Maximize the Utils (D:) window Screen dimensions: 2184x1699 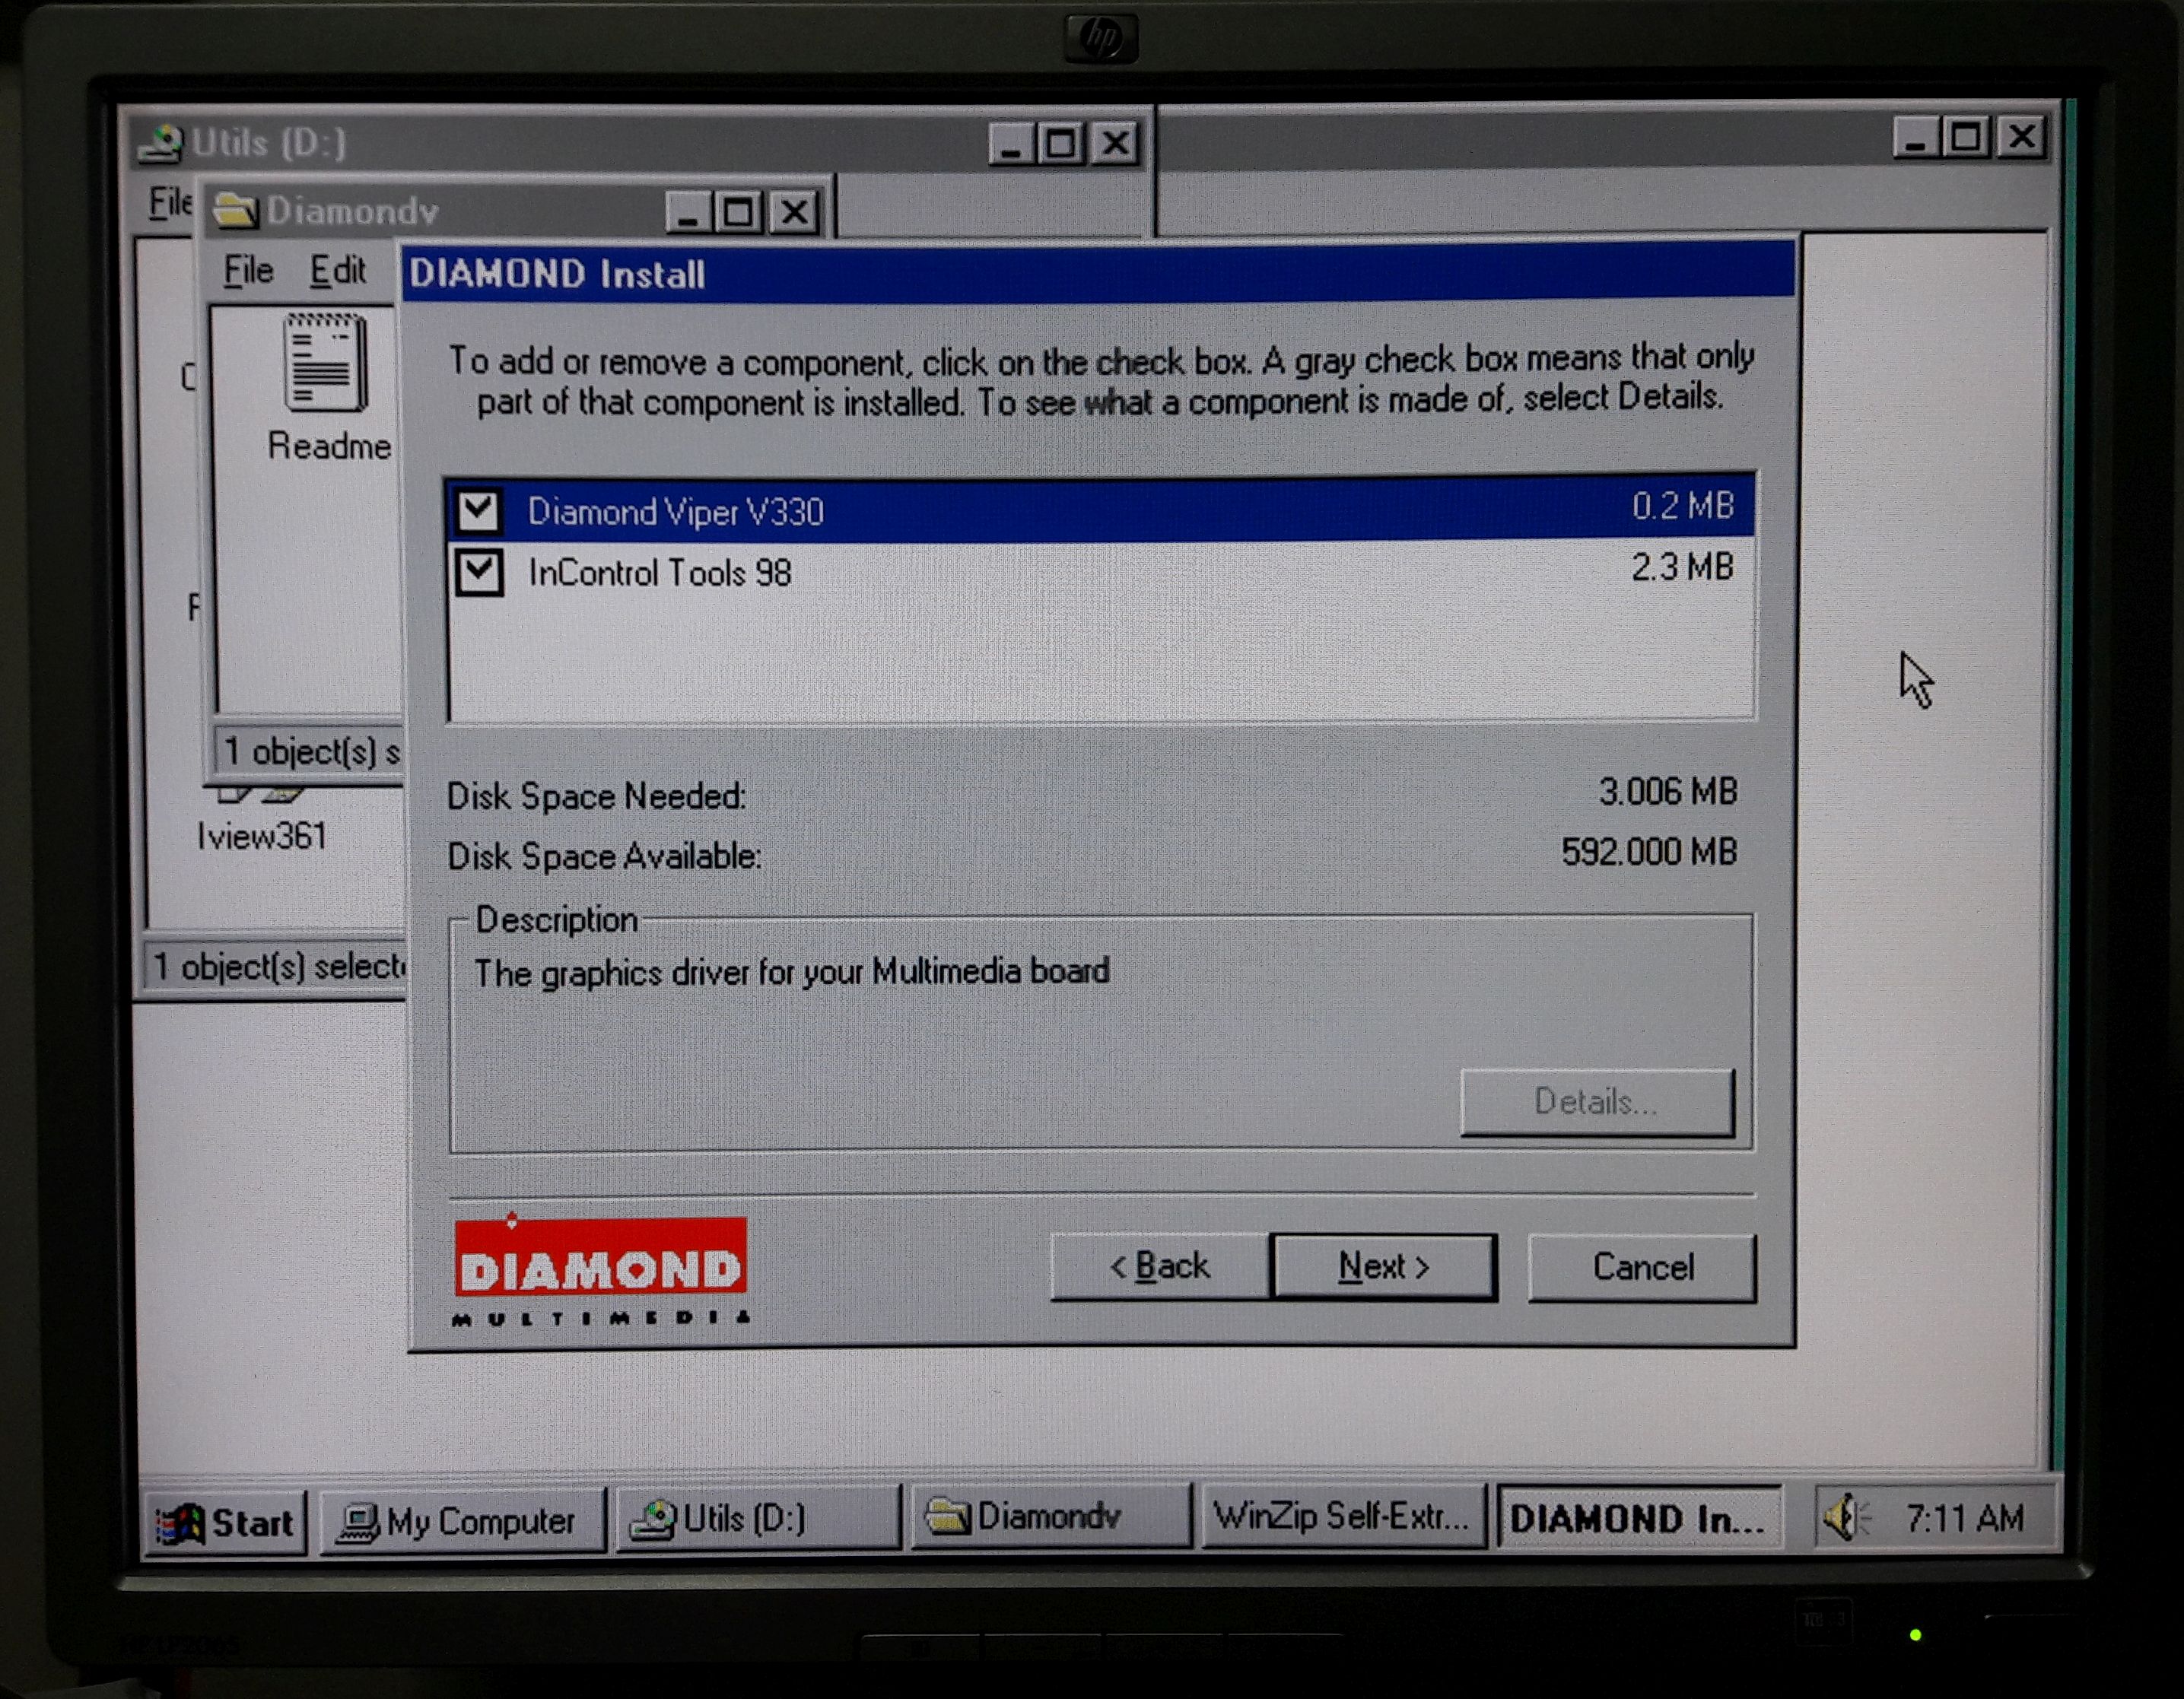[1060, 144]
